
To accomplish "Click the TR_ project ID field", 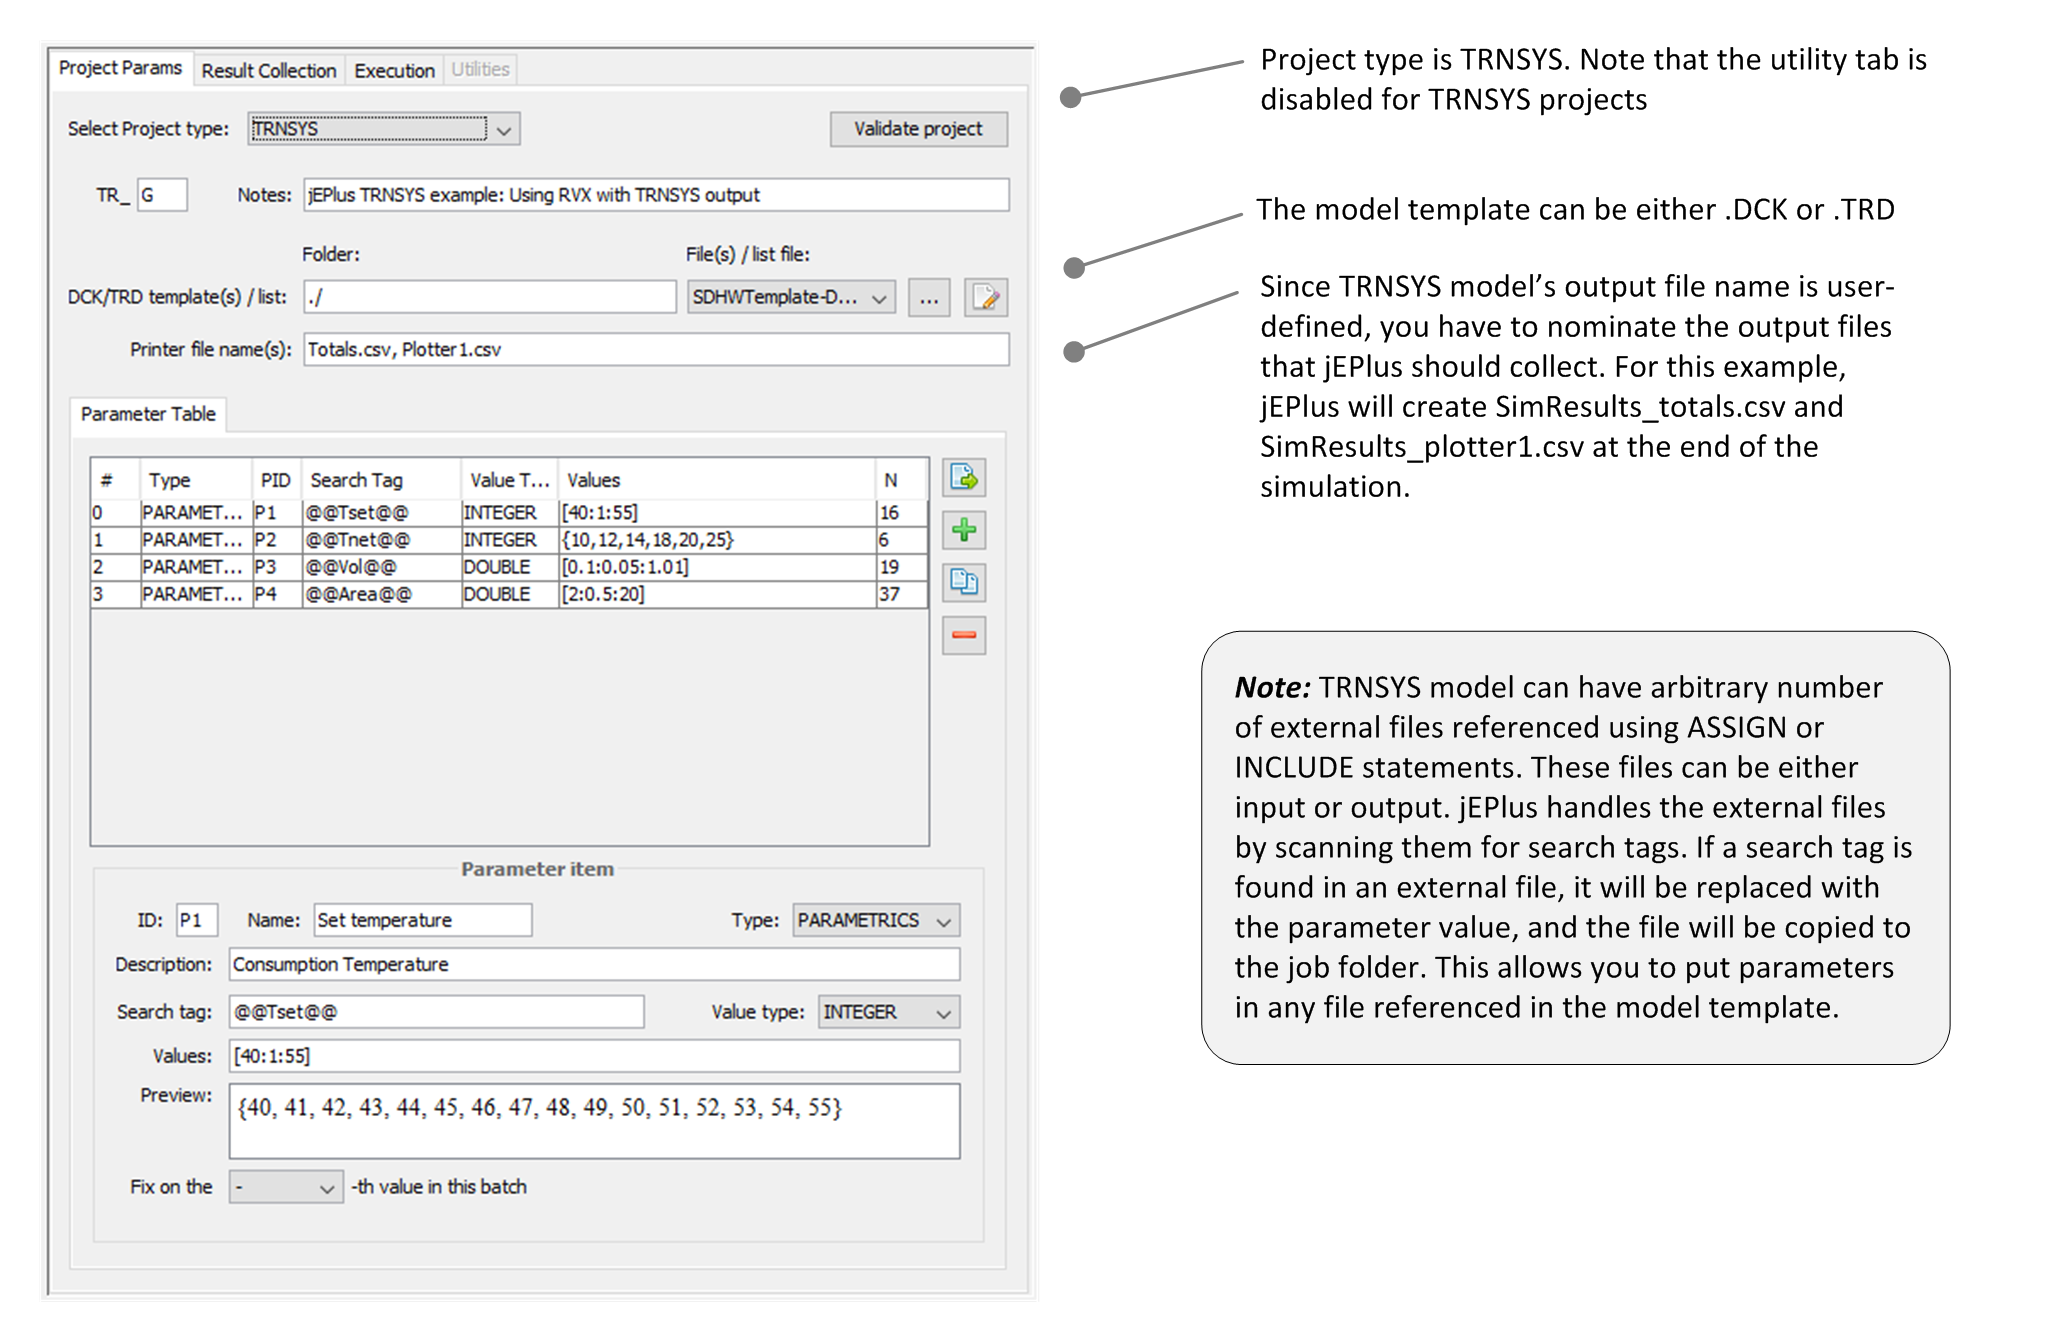I will pyautogui.click(x=162, y=195).
